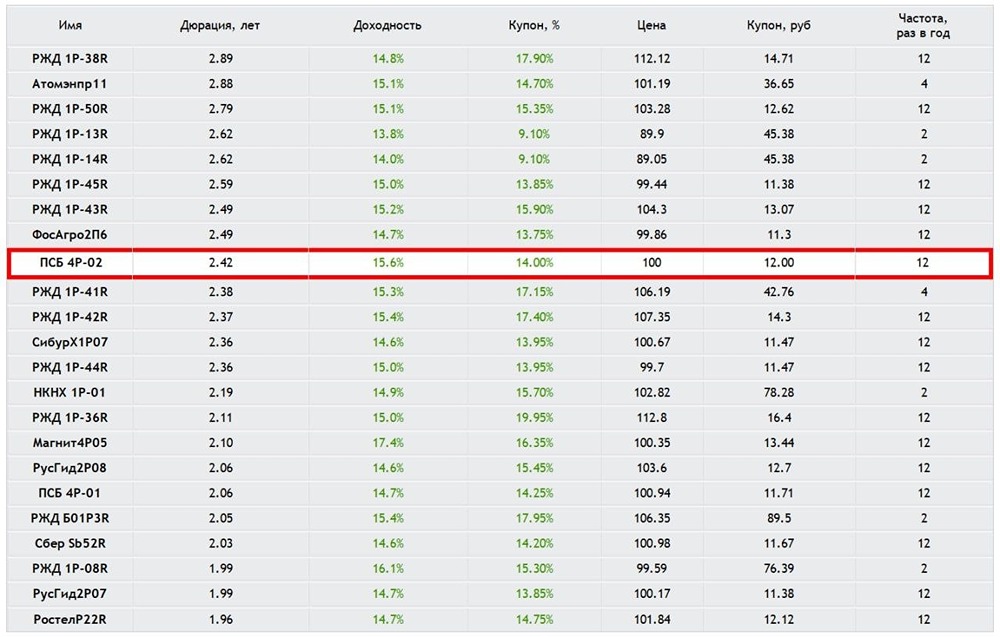1000x637 pixels.
Task: Sort by the Дюрация, лет column header
Action: [x=221, y=25]
